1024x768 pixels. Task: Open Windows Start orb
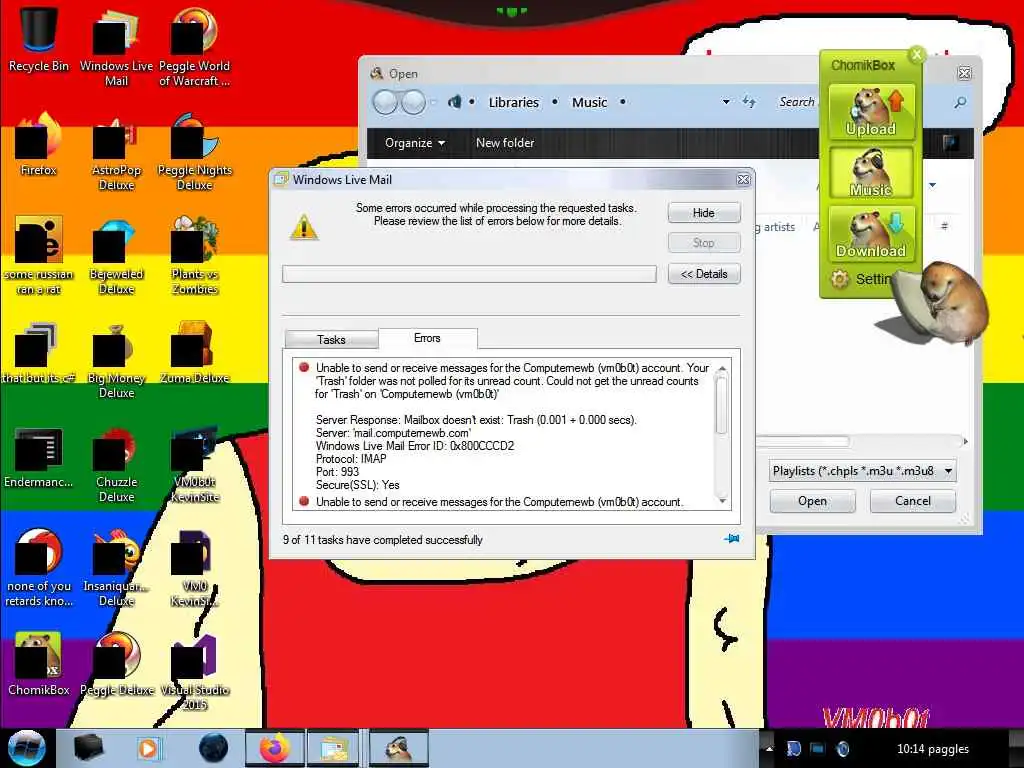(x=27, y=748)
